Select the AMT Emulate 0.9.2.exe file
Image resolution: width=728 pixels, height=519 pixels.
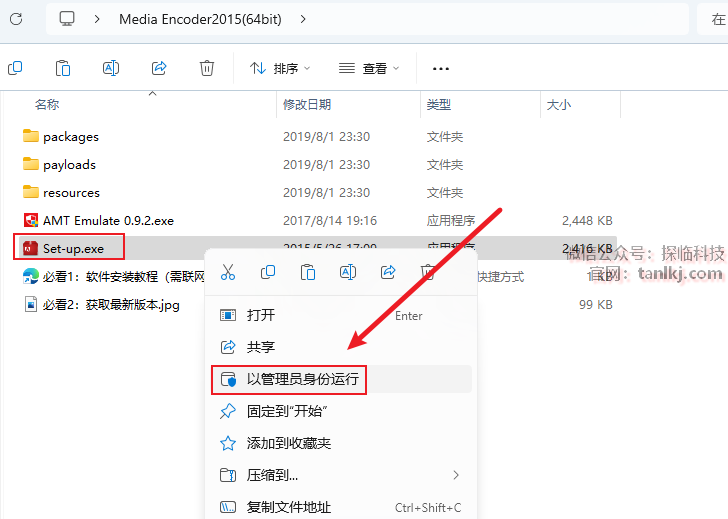point(108,221)
